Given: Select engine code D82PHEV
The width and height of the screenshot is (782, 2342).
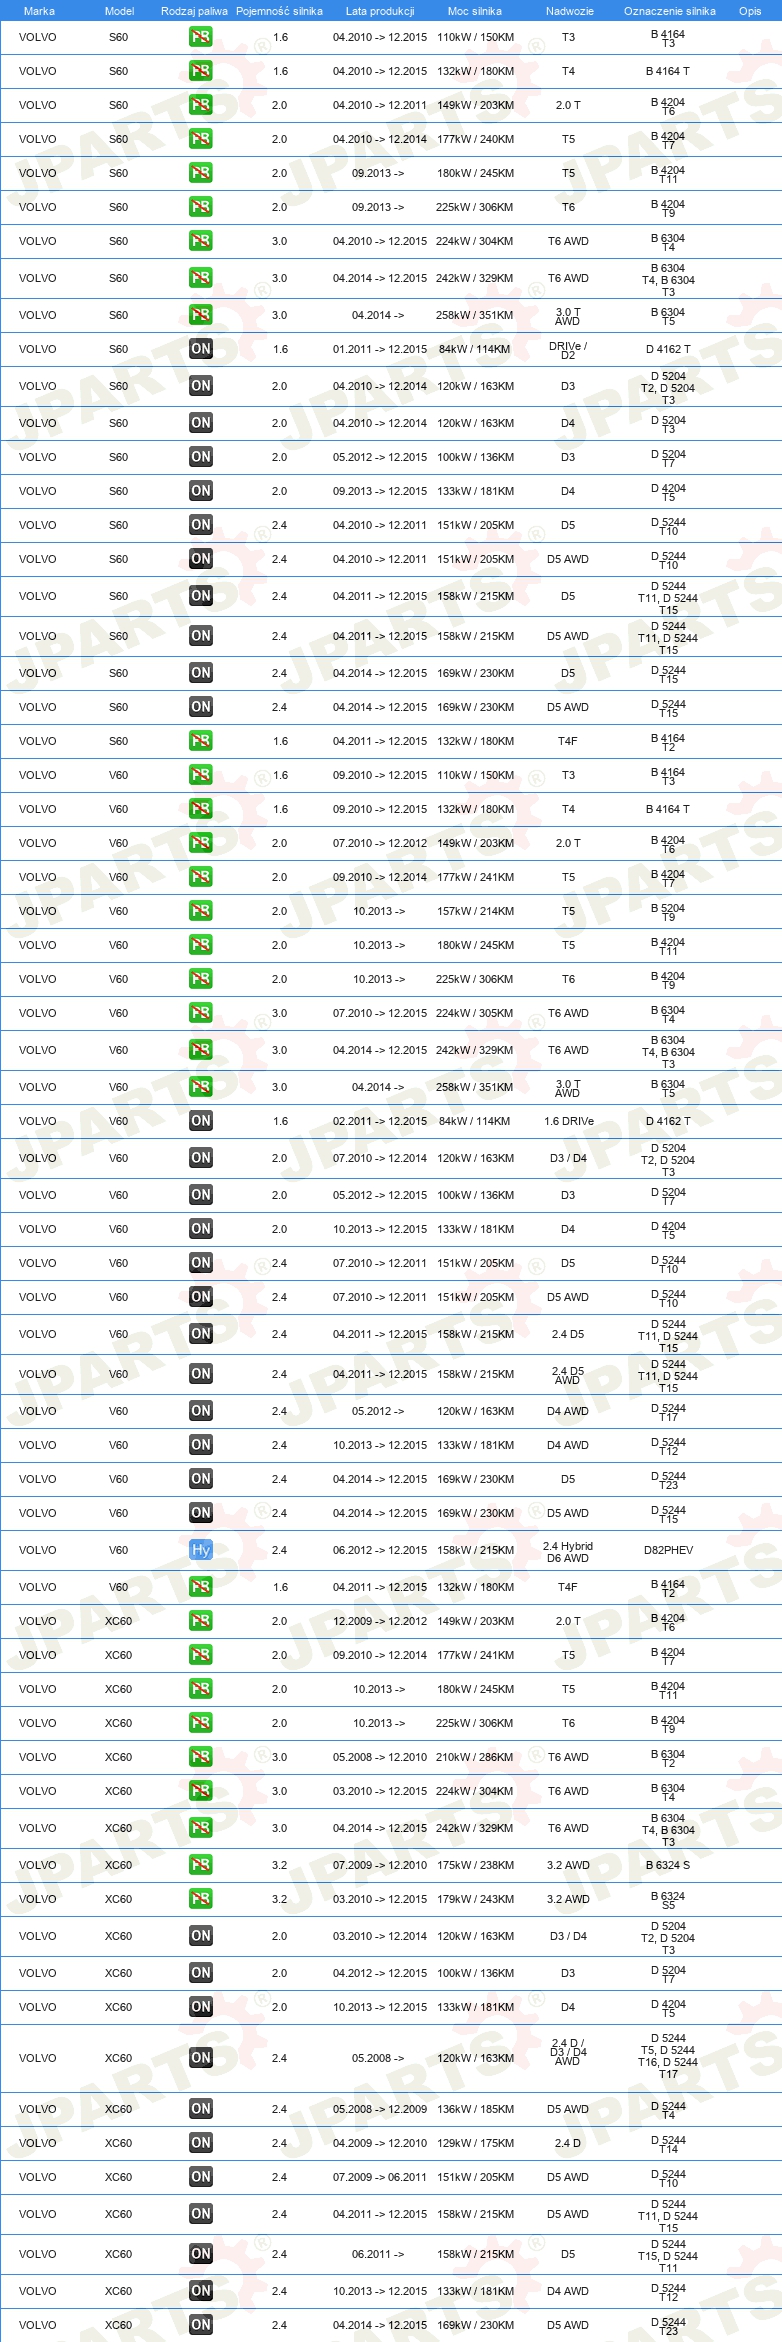Looking at the screenshot, I should pos(668,1550).
